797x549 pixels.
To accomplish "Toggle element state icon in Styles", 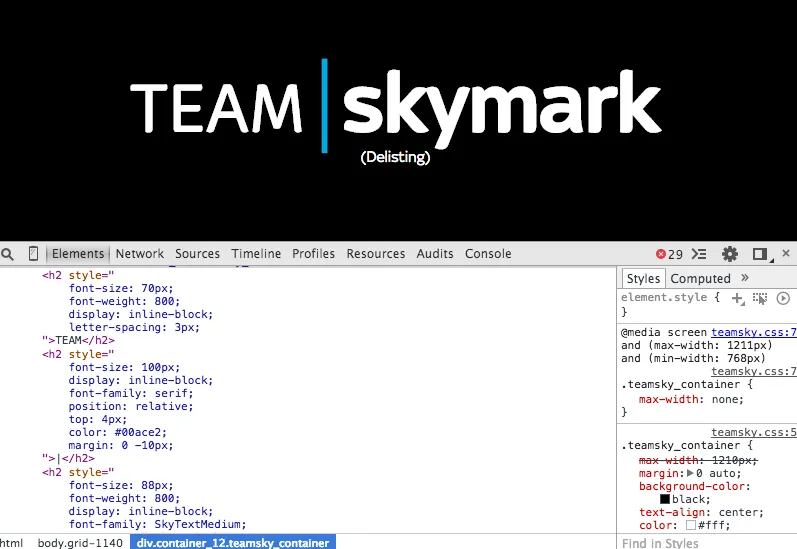I will pyautogui.click(x=760, y=298).
